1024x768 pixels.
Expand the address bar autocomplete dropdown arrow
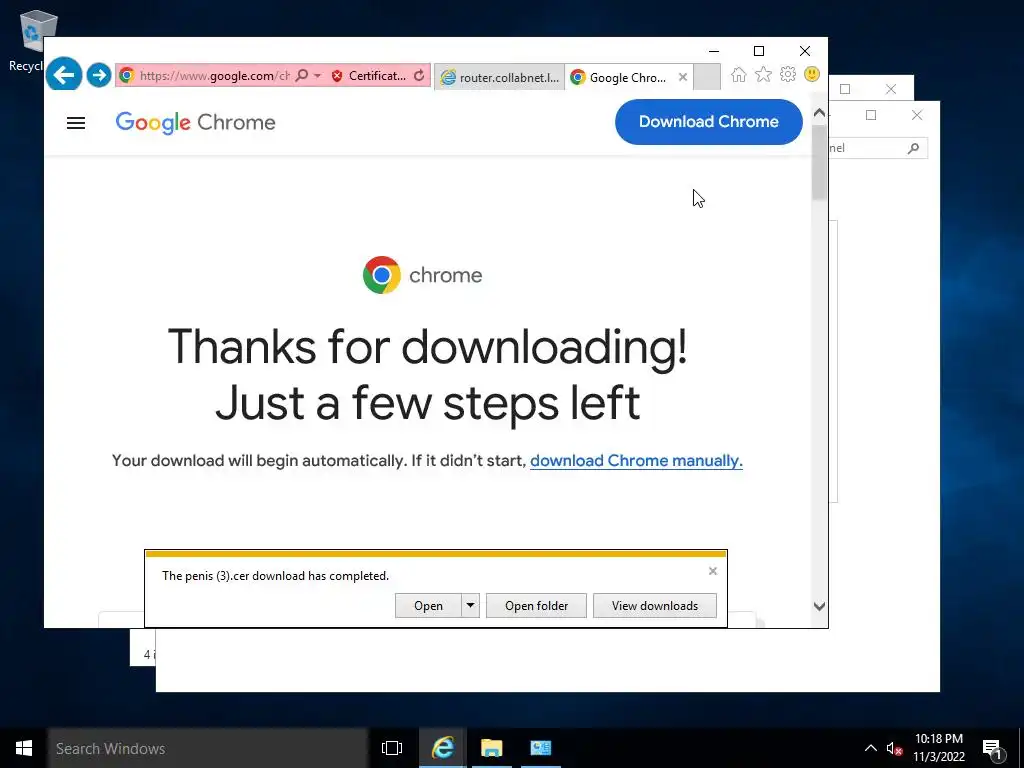point(317,76)
